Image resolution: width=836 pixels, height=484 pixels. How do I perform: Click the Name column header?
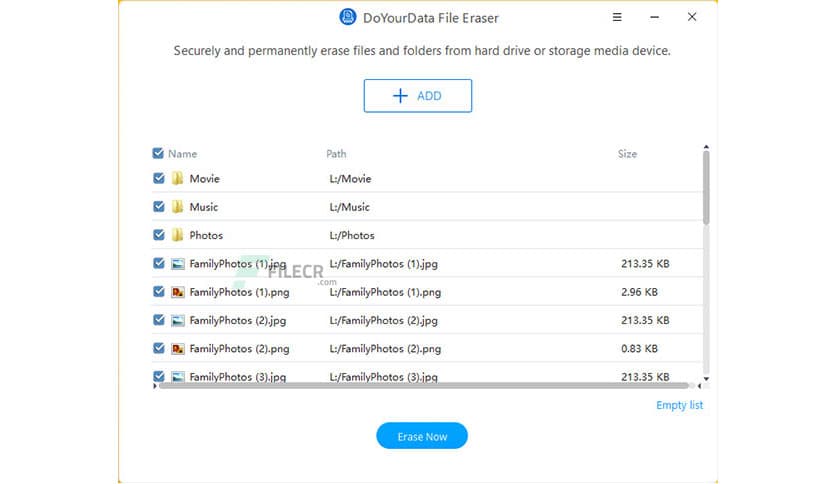182,154
